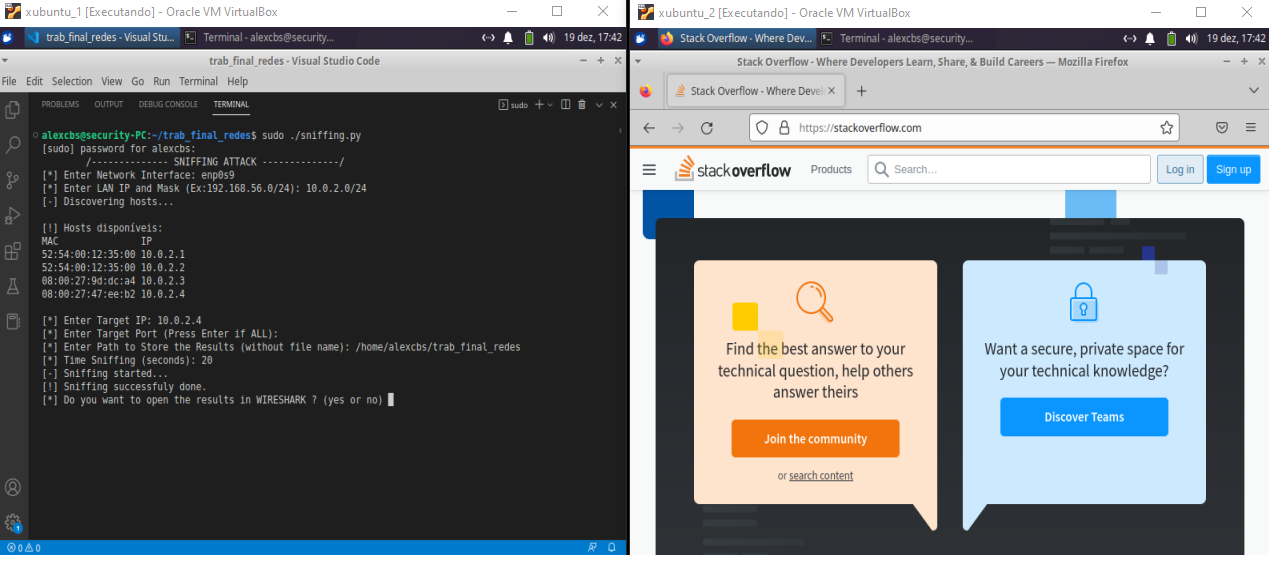Open the Source Control view
This screenshot has height=562, width=1284.
pyautogui.click(x=13, y=180)
